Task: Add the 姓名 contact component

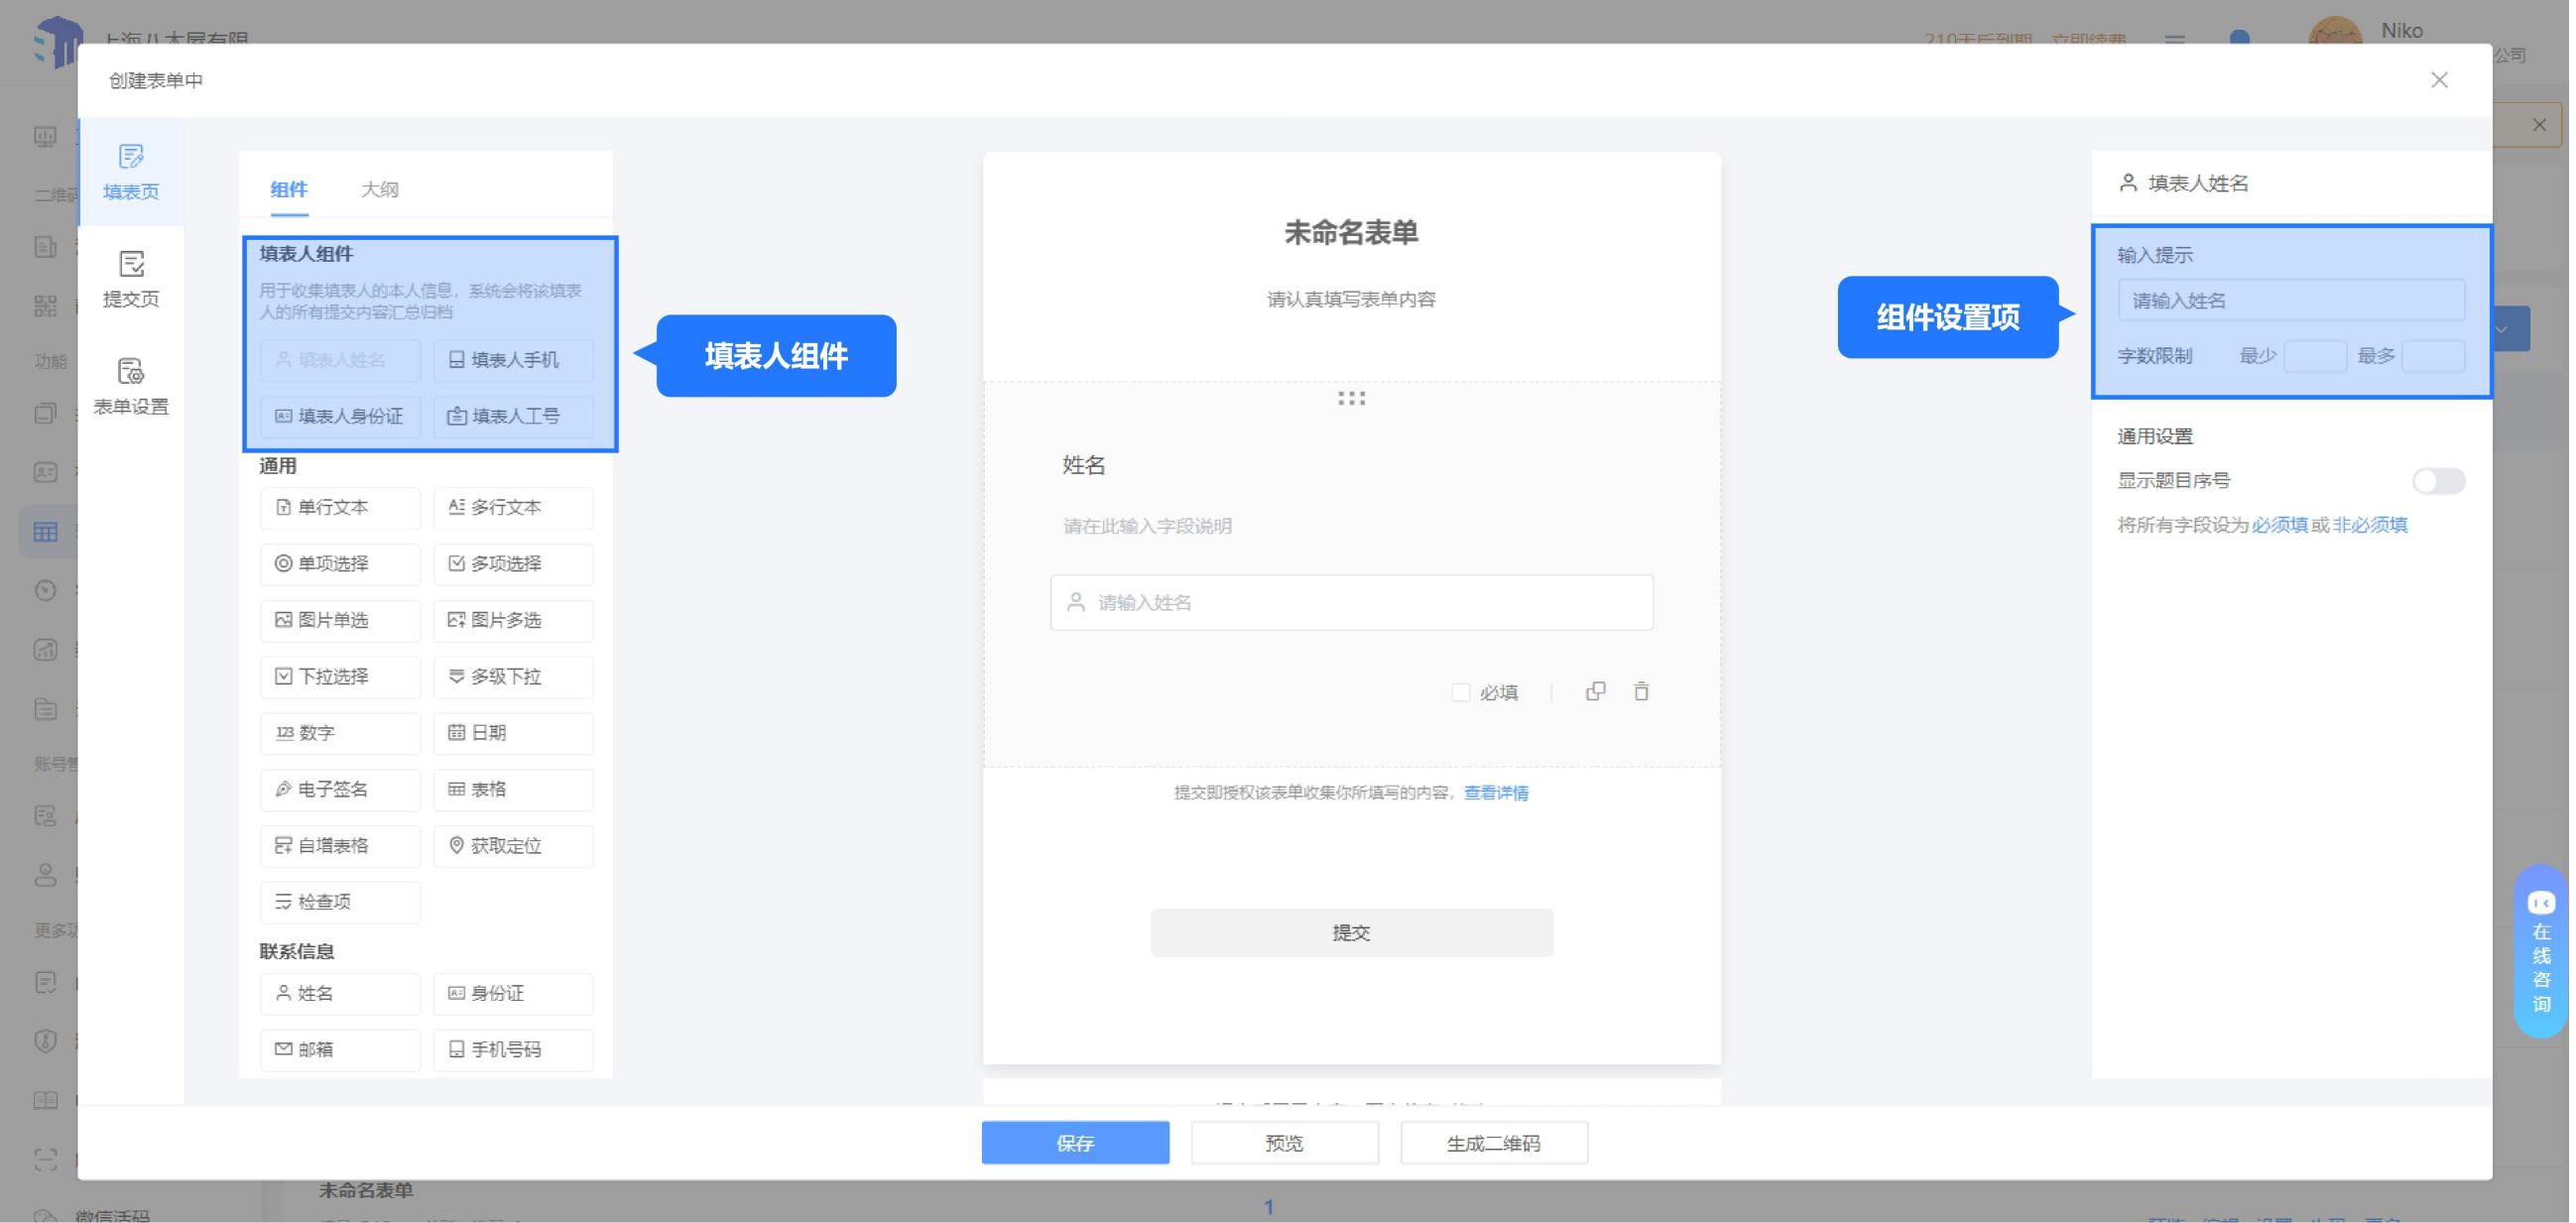Action: click(x=340, y=994)
